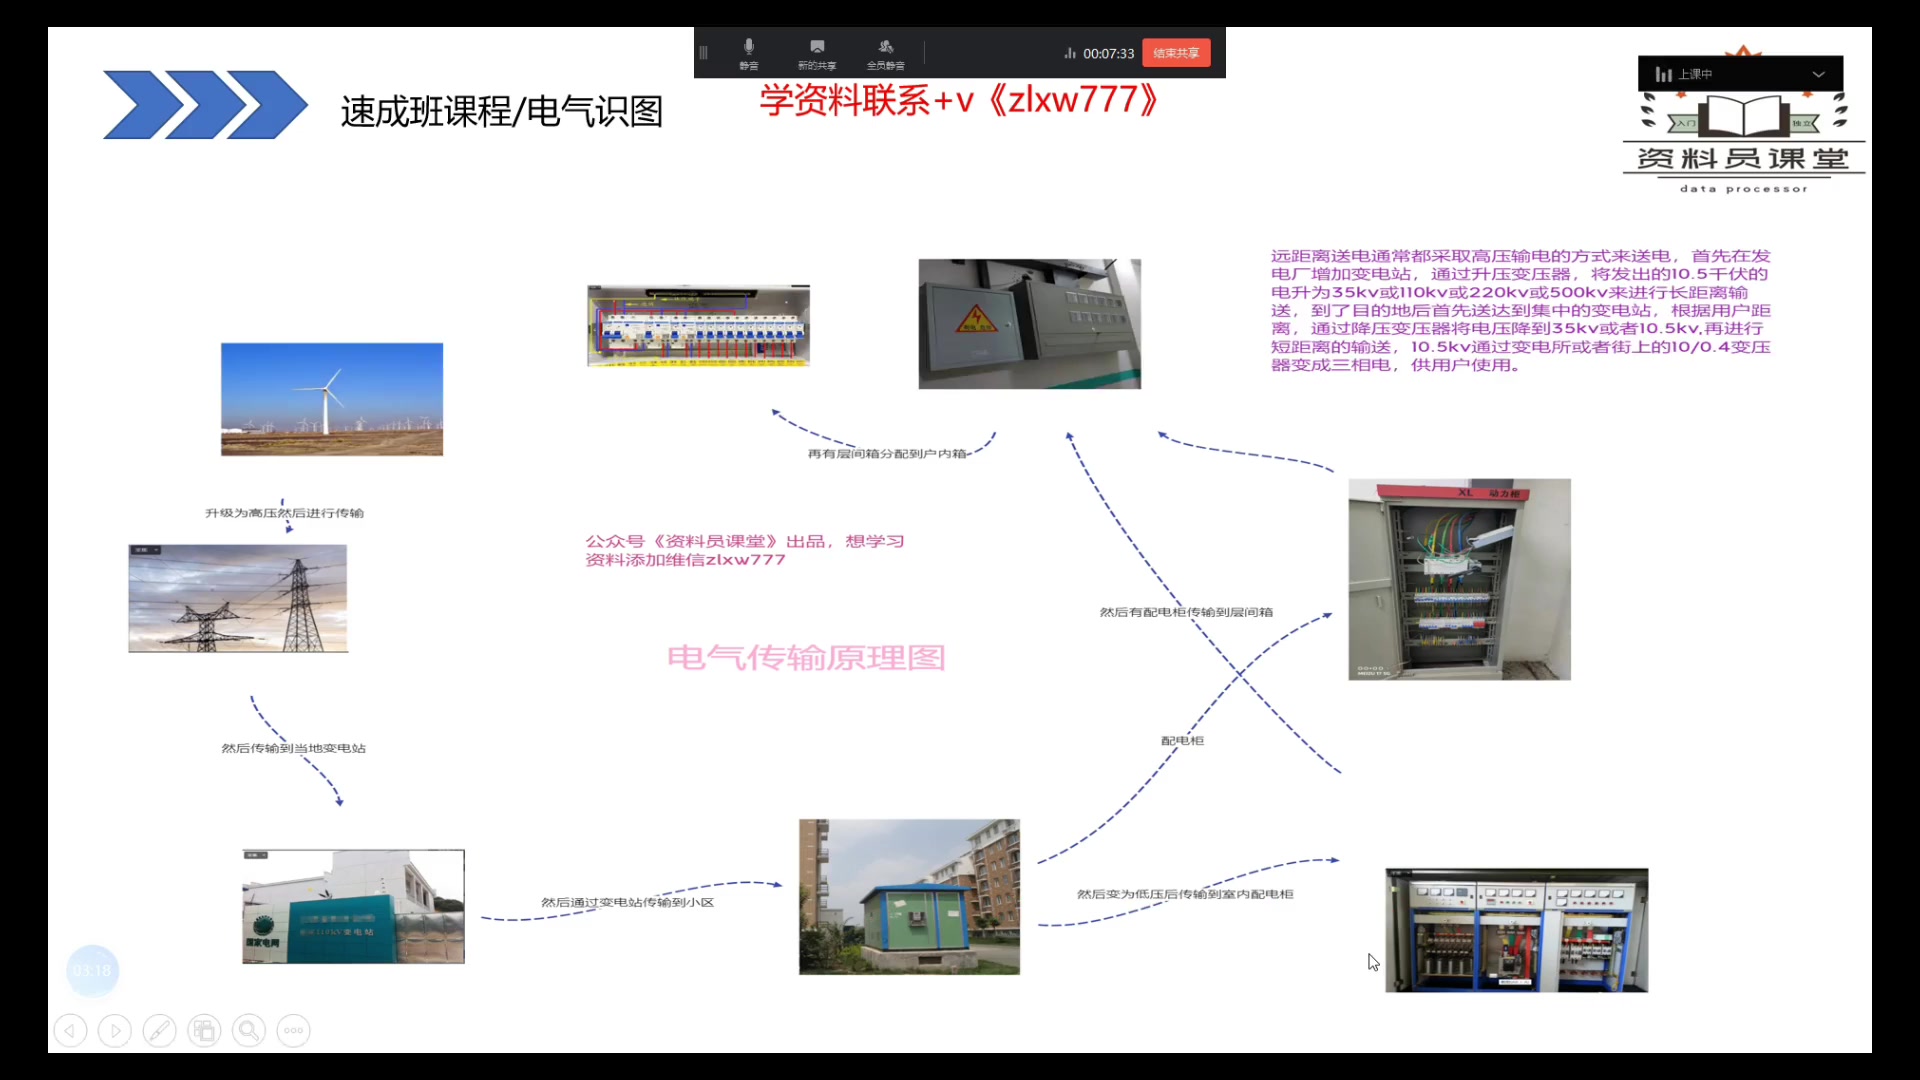Click label 再有层间箱分配到户内箱
The width and height of the screenshot is (1920, 1080).
point(887,454)
